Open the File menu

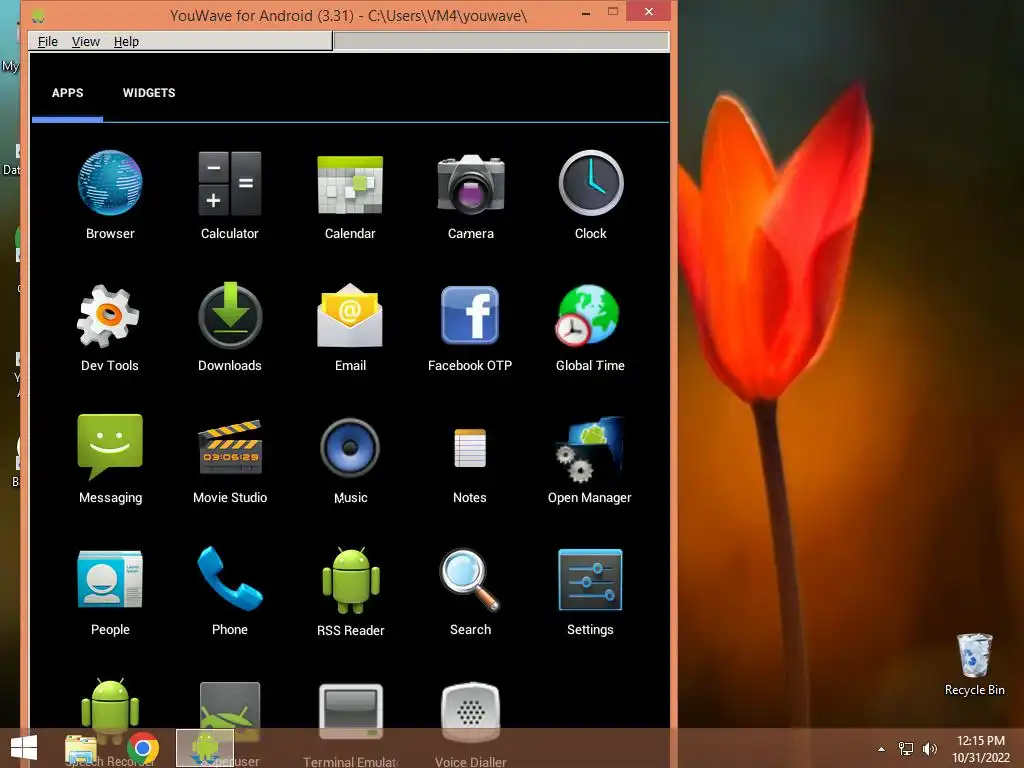point(48,41)
